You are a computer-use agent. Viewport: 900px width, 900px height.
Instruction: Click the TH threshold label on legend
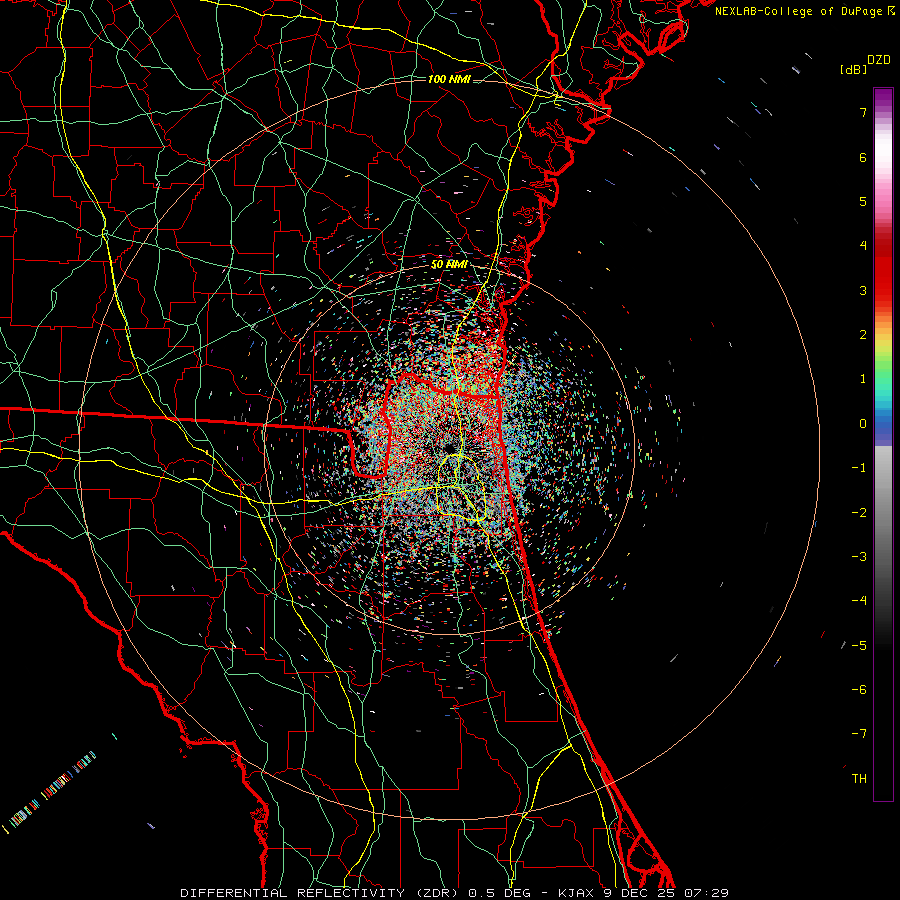[859, 779]
